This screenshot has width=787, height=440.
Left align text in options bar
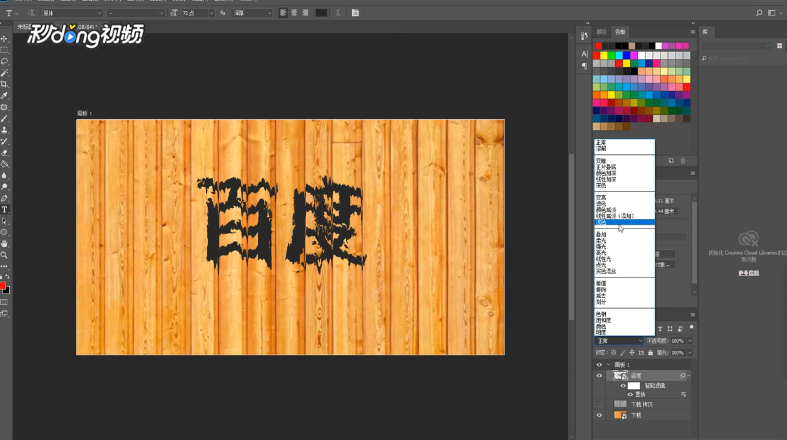coord(283,13)
